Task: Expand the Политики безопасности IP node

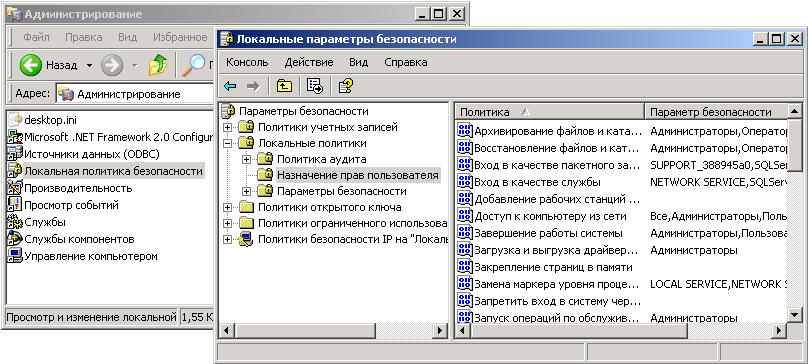Action: (x=227, y=239)
